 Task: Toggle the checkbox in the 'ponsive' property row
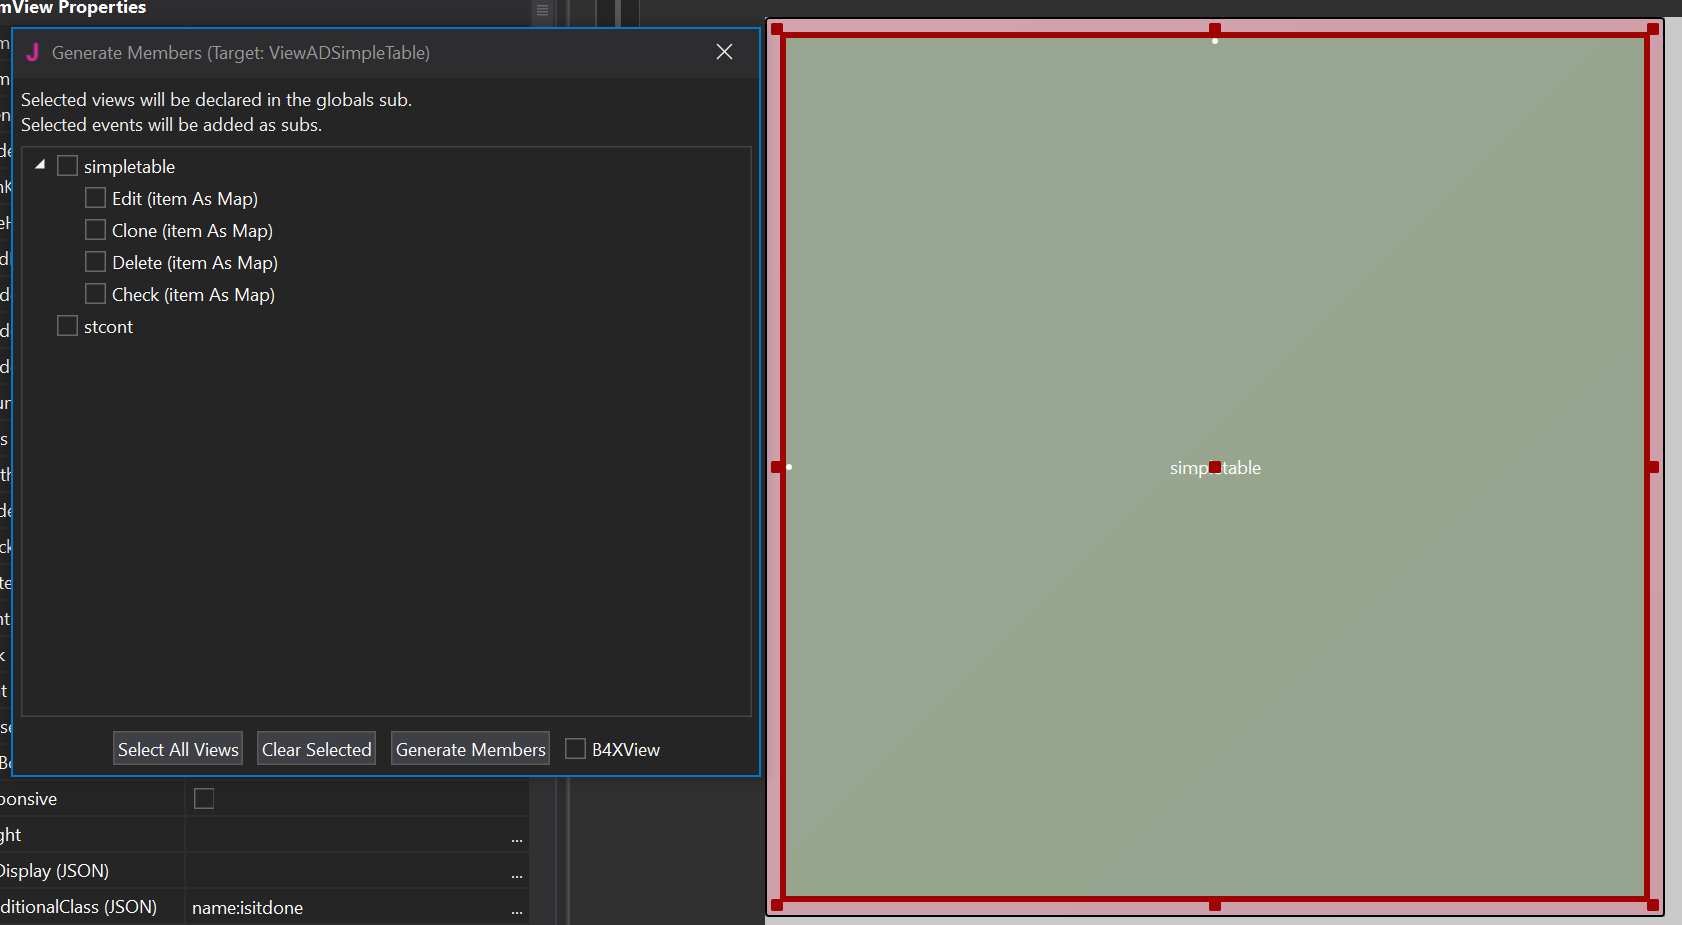pos(204,798)
